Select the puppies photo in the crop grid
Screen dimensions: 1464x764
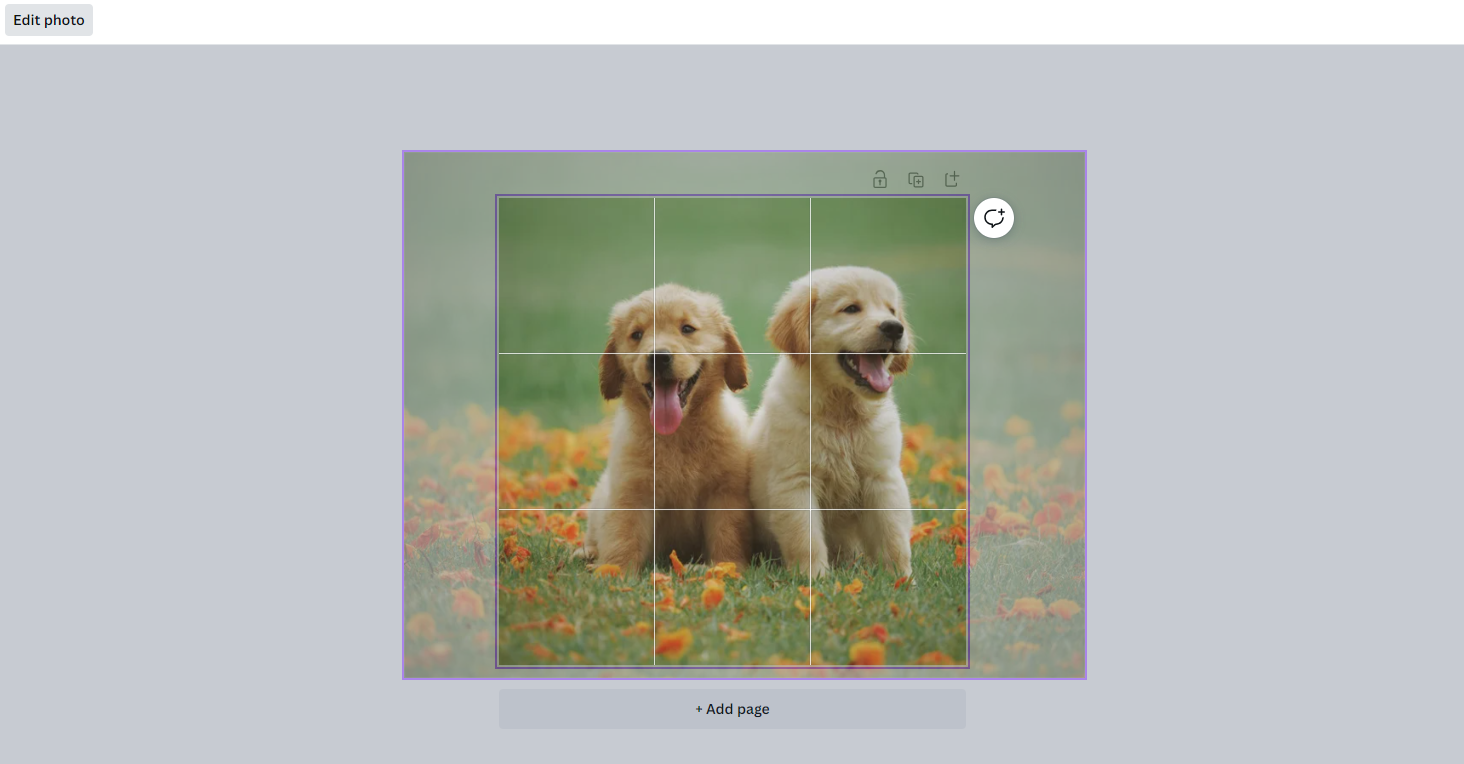coord(733,431)
